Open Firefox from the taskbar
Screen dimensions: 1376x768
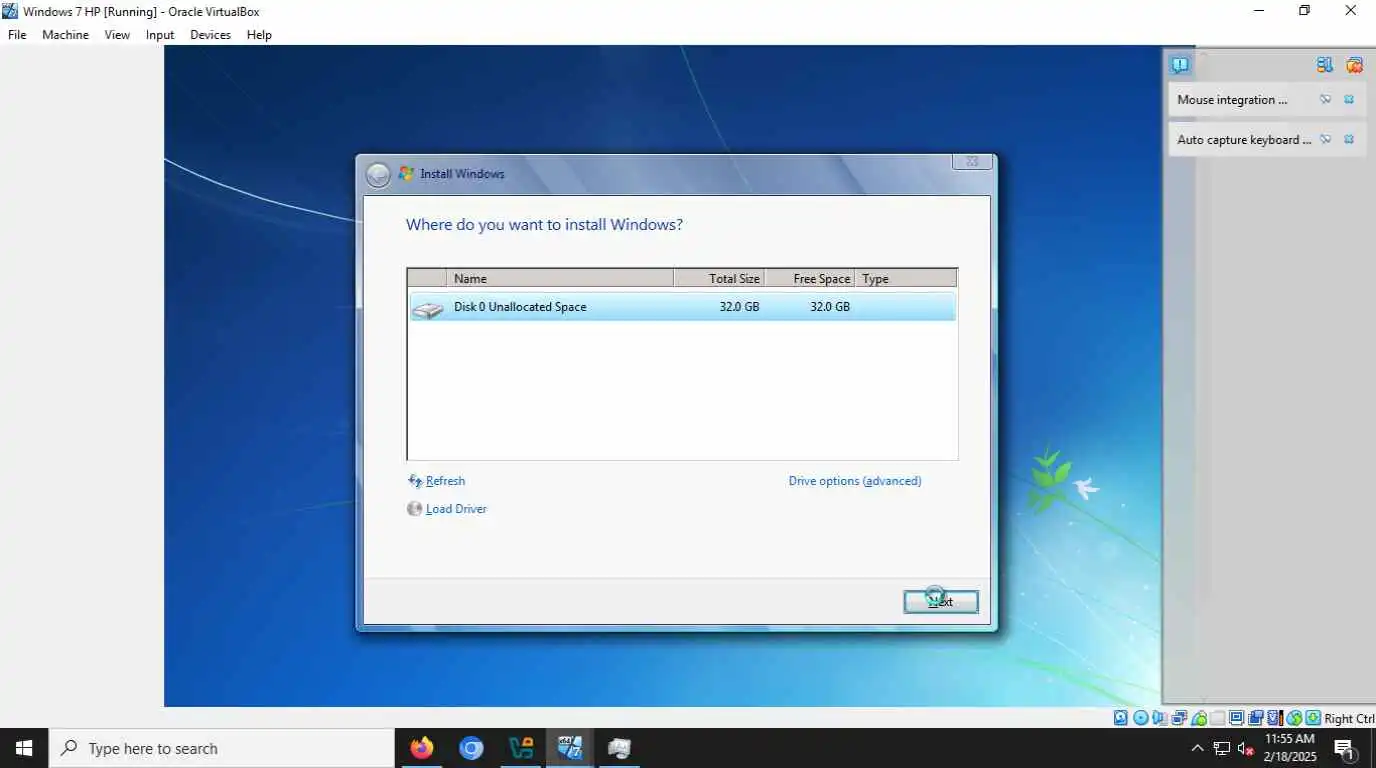click(422, 748)
